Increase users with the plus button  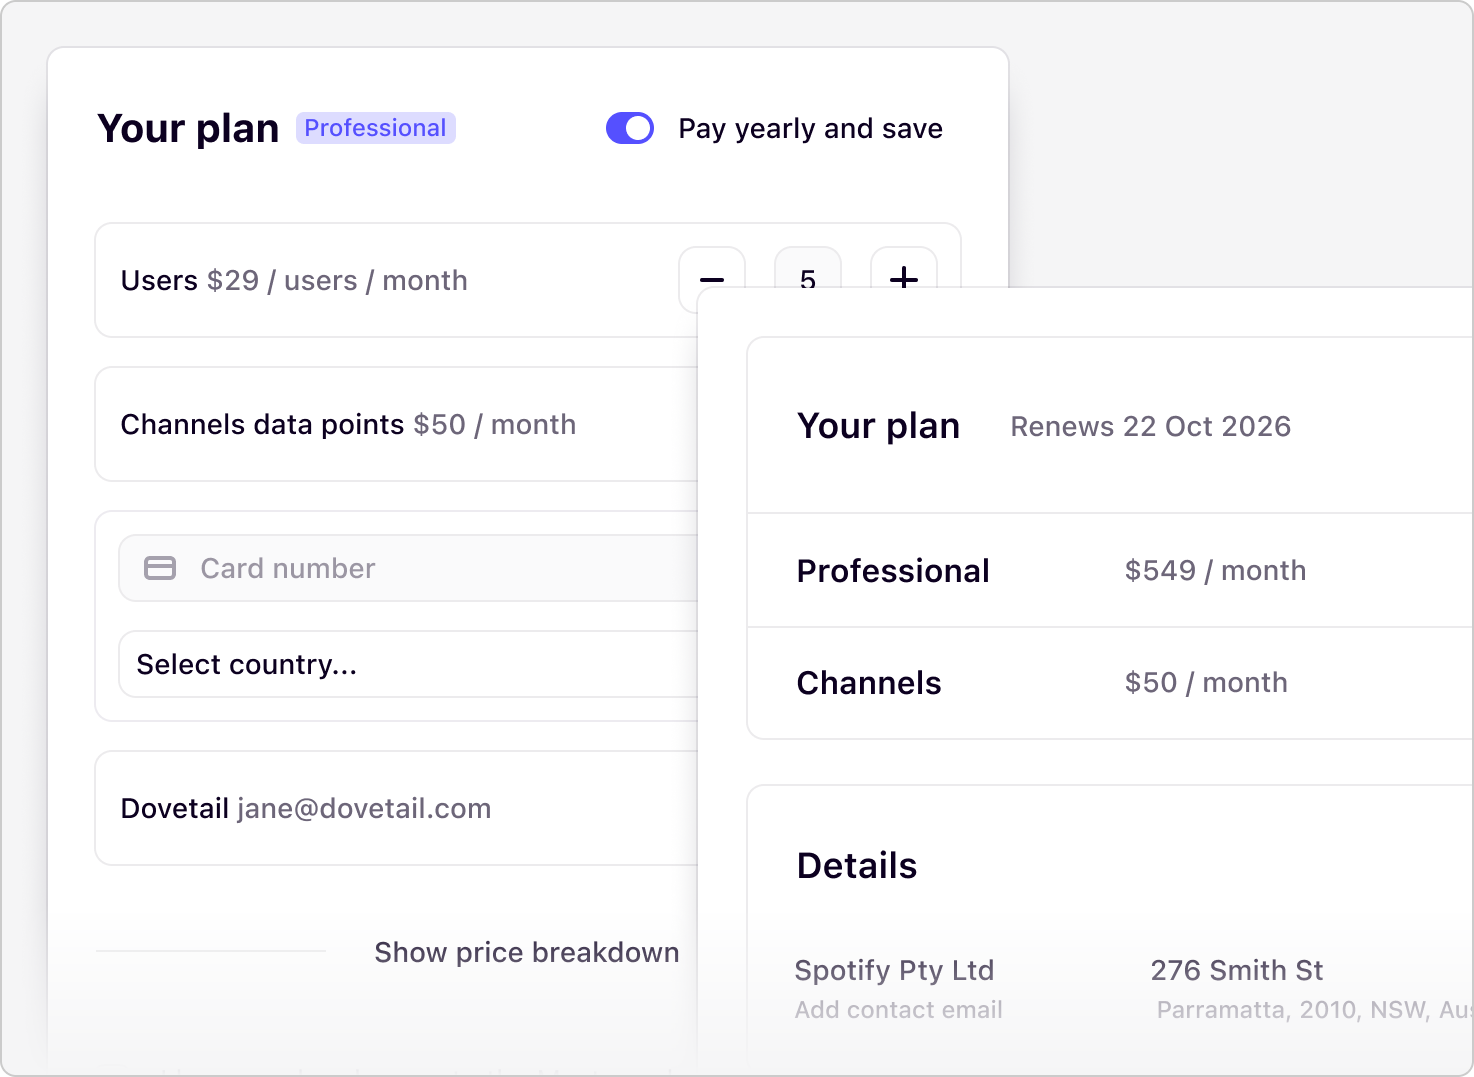tap(904, 268)
